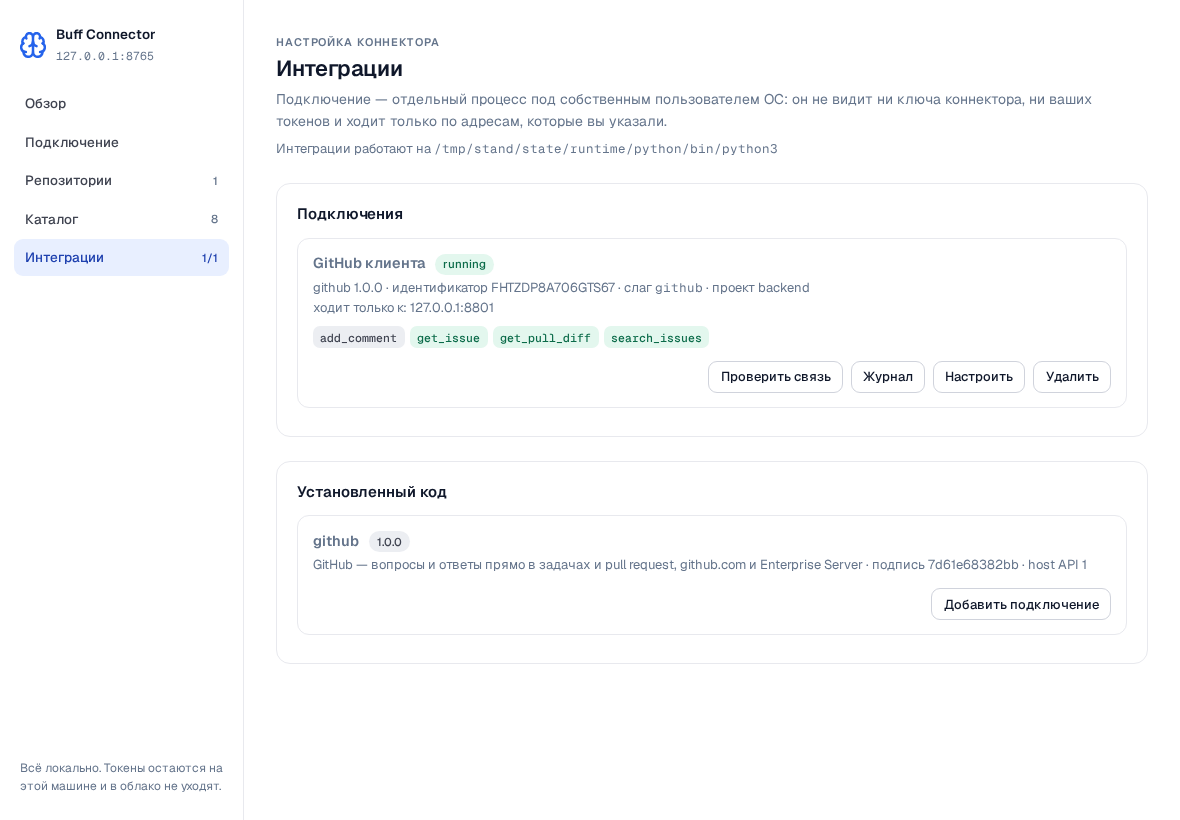1180x820 pixels.
Task: Click the running status badge
Action: pyautogui.click(x=464, y=264)
